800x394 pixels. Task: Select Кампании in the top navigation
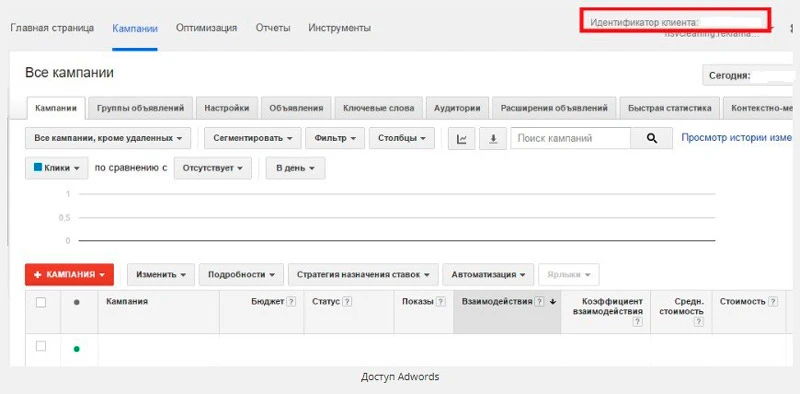[x=135, y=28]
